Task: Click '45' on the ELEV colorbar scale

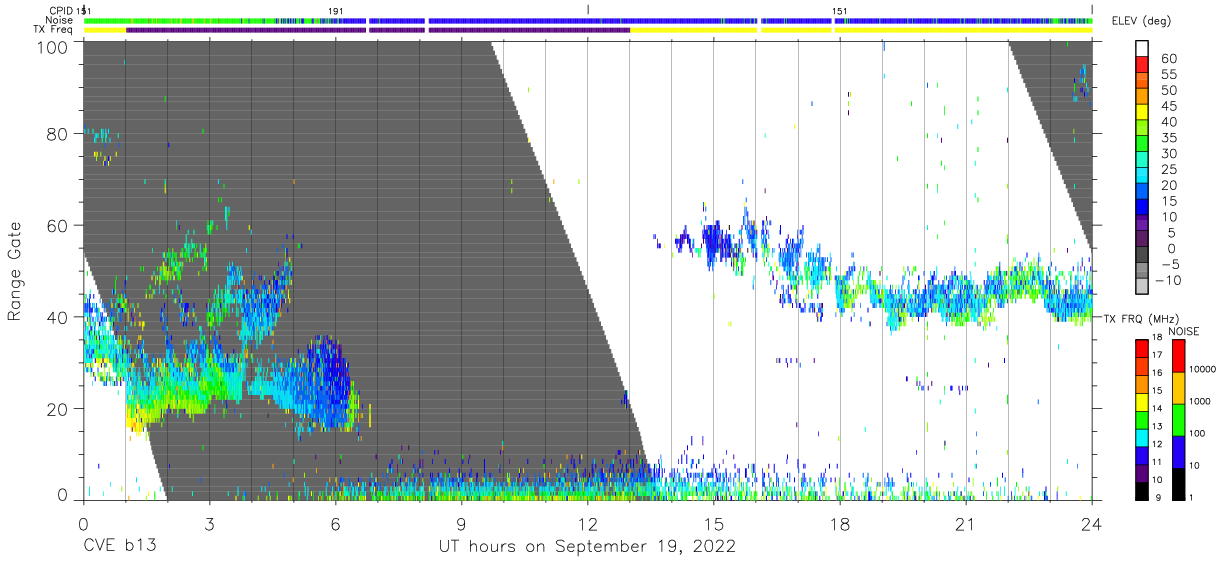Action: click(1168, 107)
